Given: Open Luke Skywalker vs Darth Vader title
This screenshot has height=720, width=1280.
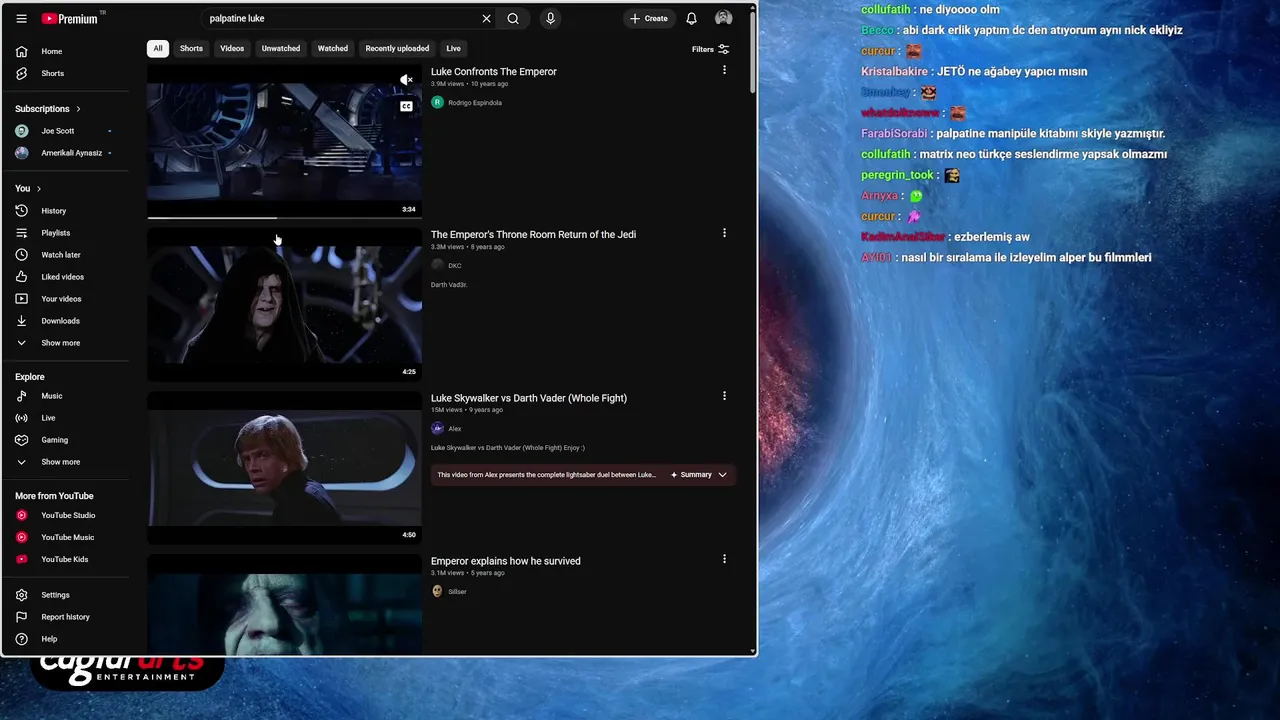Looking at the screenshot, I should click(529, 398).
